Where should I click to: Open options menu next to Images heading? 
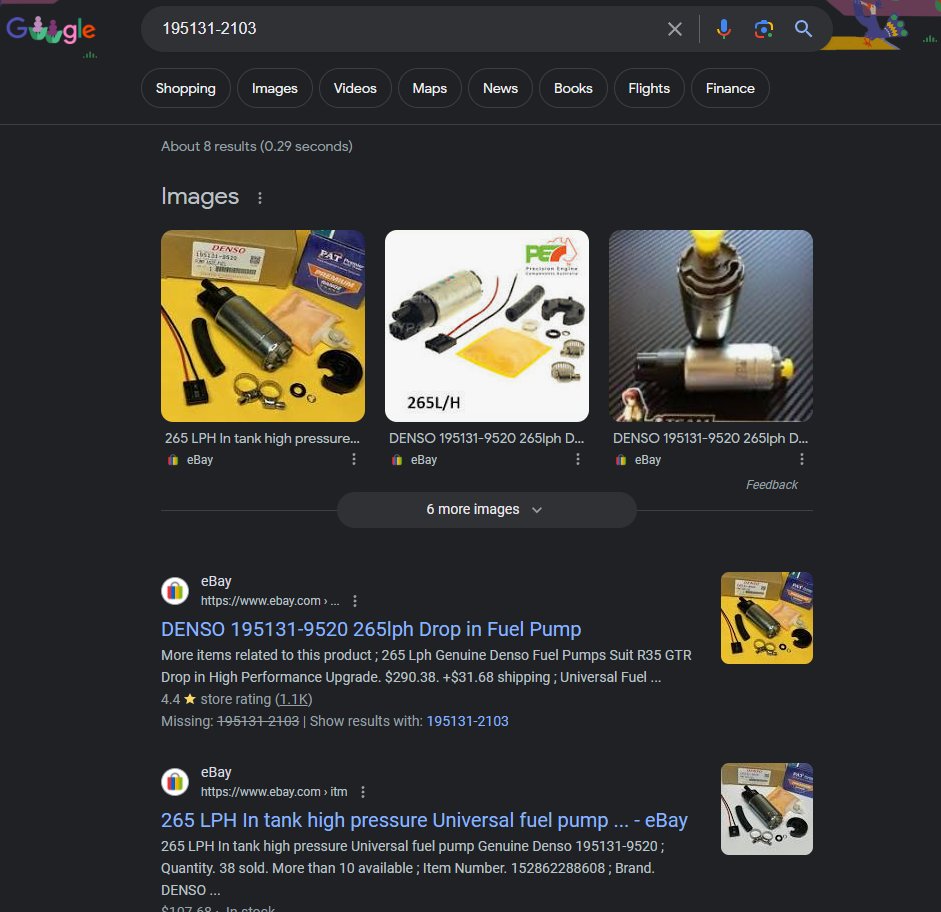pos(260,198)
